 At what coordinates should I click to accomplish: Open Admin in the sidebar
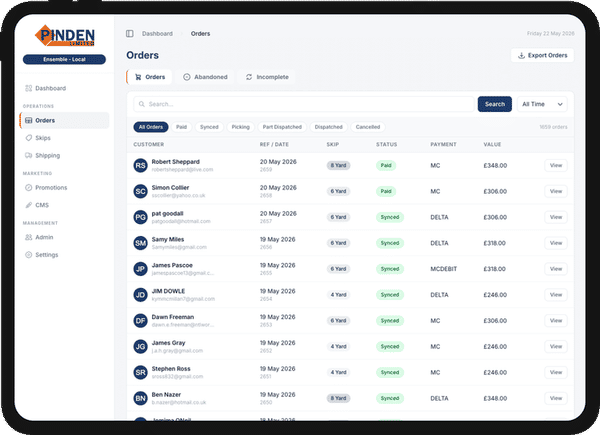pyautogui.click(x=64, y=237)
